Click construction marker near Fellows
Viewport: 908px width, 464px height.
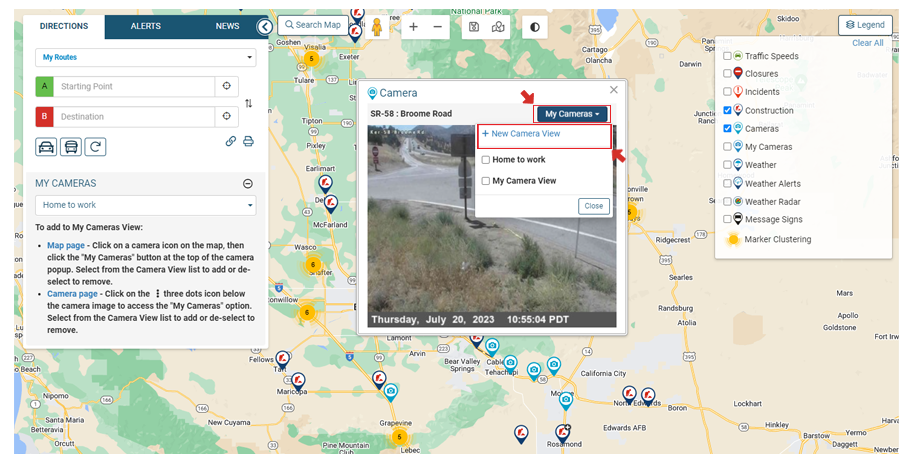(x=283, y=360)
